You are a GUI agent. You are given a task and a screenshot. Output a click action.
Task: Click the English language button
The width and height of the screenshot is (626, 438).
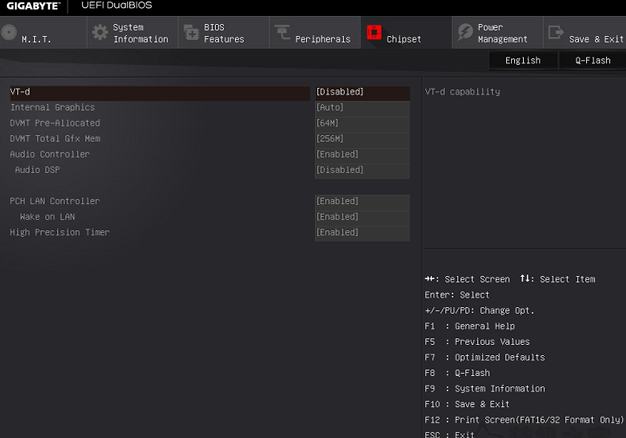[523, 61]
